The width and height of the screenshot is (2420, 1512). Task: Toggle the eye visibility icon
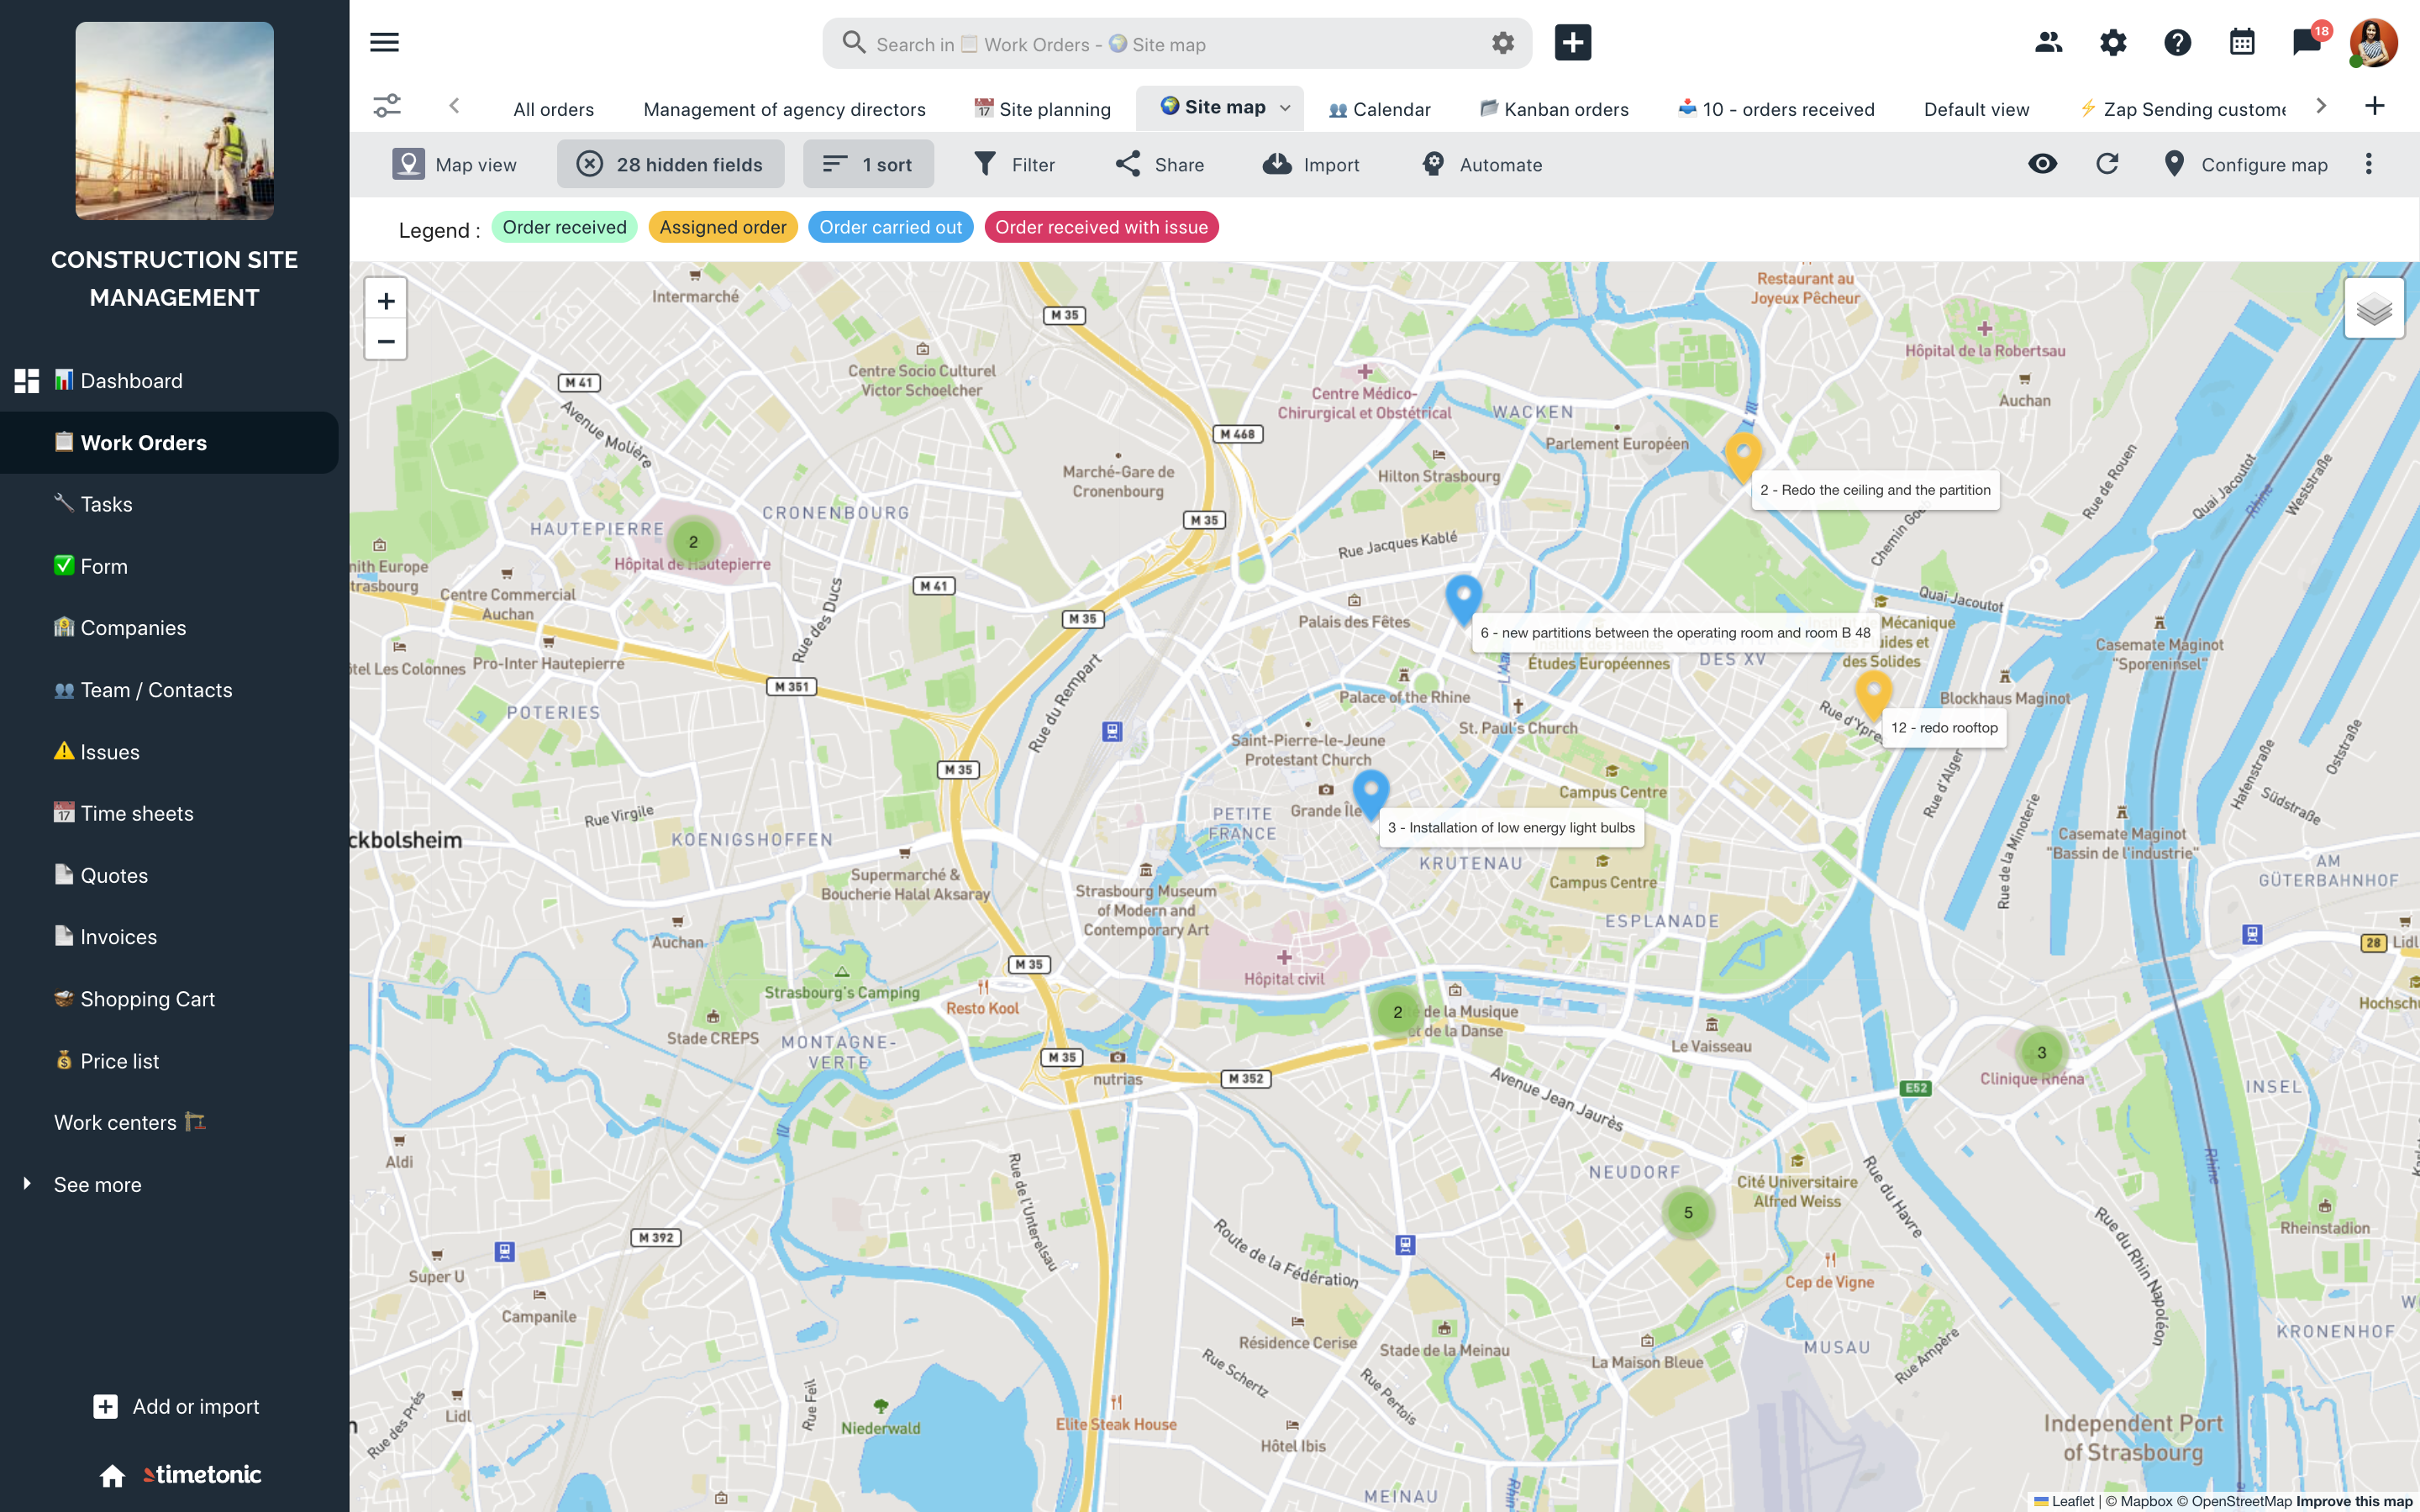tap(2042, 164)
